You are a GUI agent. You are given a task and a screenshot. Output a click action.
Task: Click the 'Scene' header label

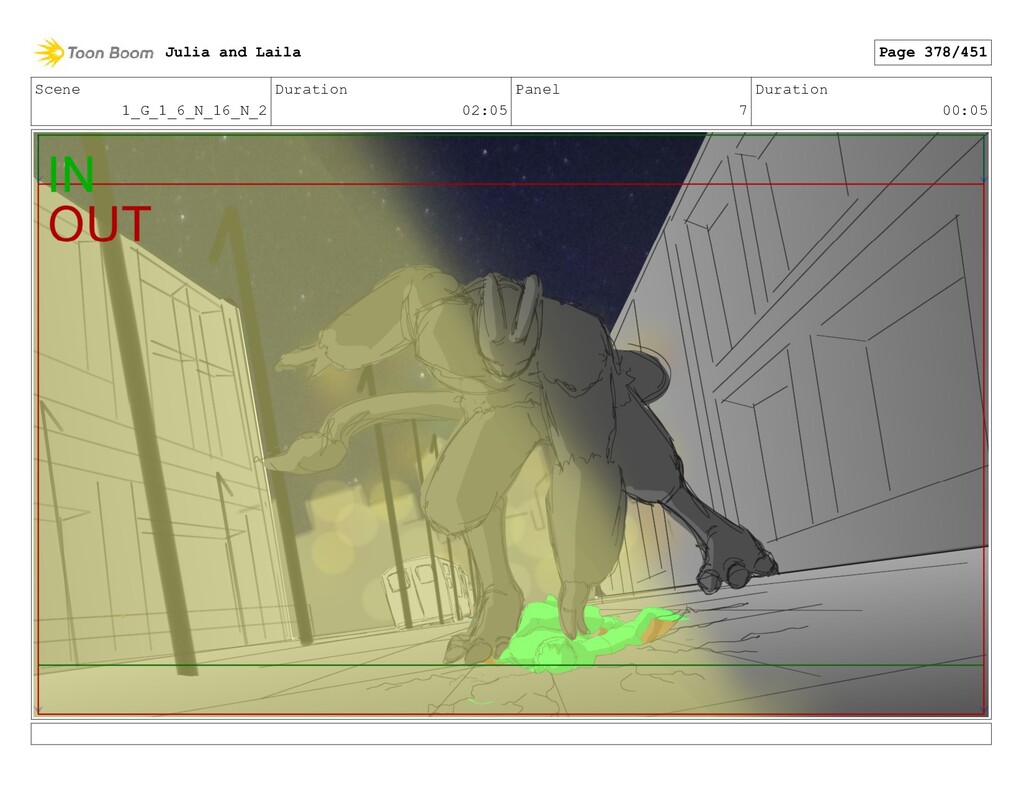[x=57, y=89]
